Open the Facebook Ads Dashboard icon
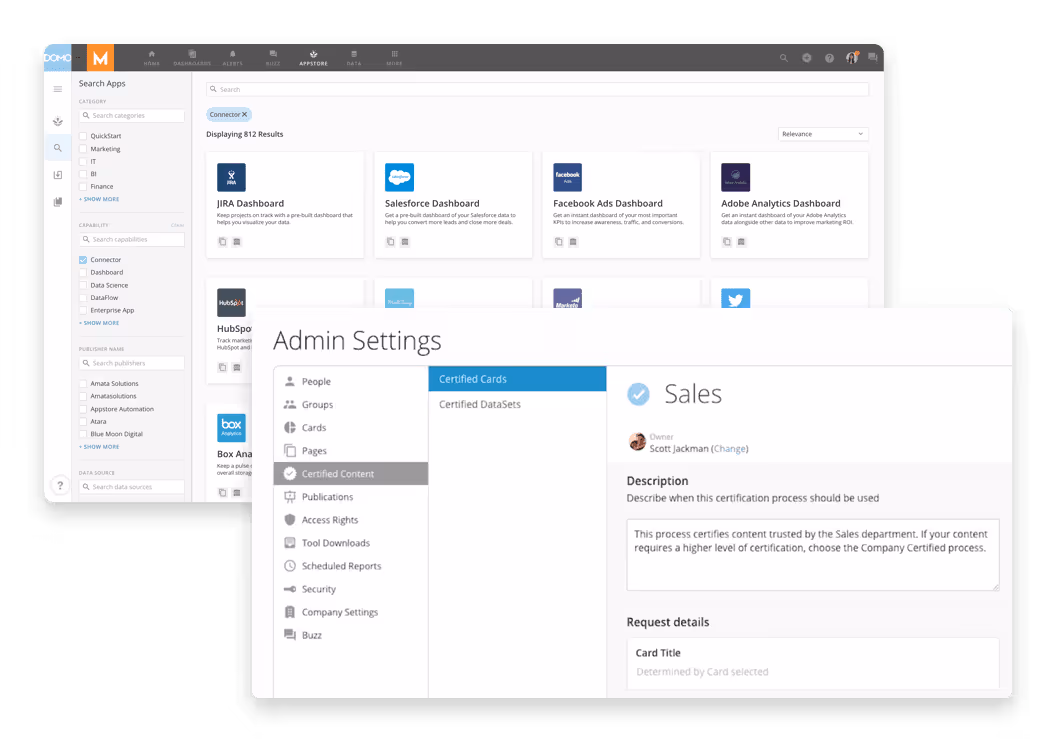Viewport: 1056px width, 742px height. click(x=567, y=177)
